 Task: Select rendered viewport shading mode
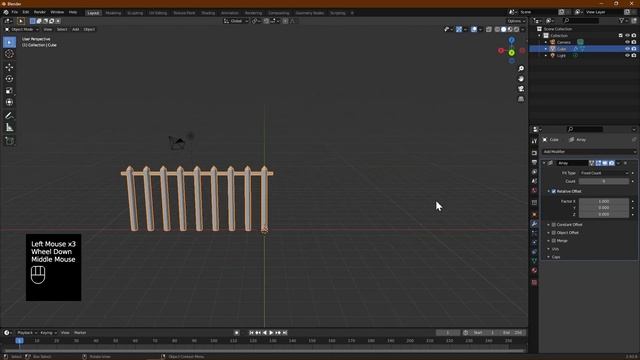click(516, 29)
